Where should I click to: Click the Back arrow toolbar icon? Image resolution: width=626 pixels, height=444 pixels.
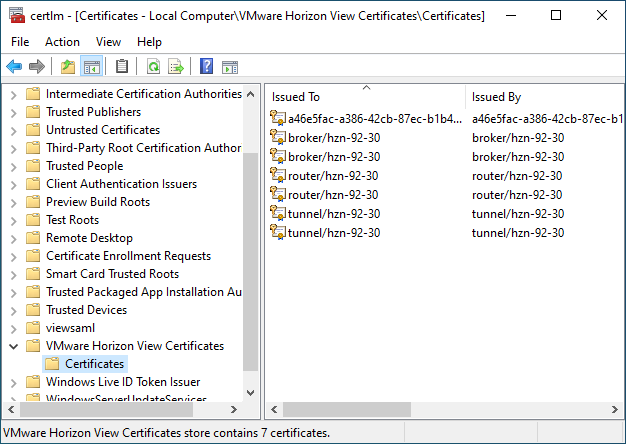coord(14,67)
